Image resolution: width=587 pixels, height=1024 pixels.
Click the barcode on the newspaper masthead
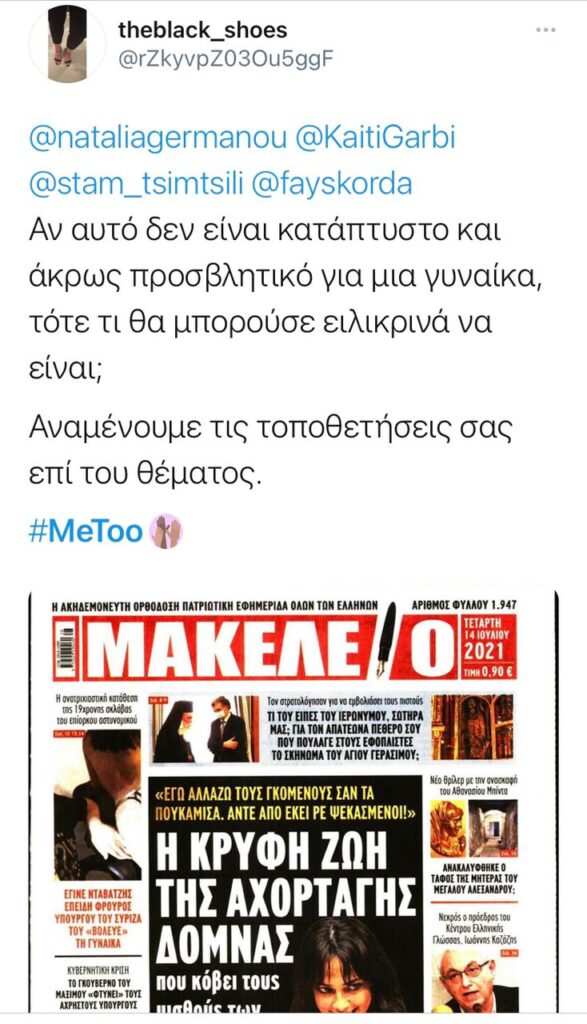[65, 648]
